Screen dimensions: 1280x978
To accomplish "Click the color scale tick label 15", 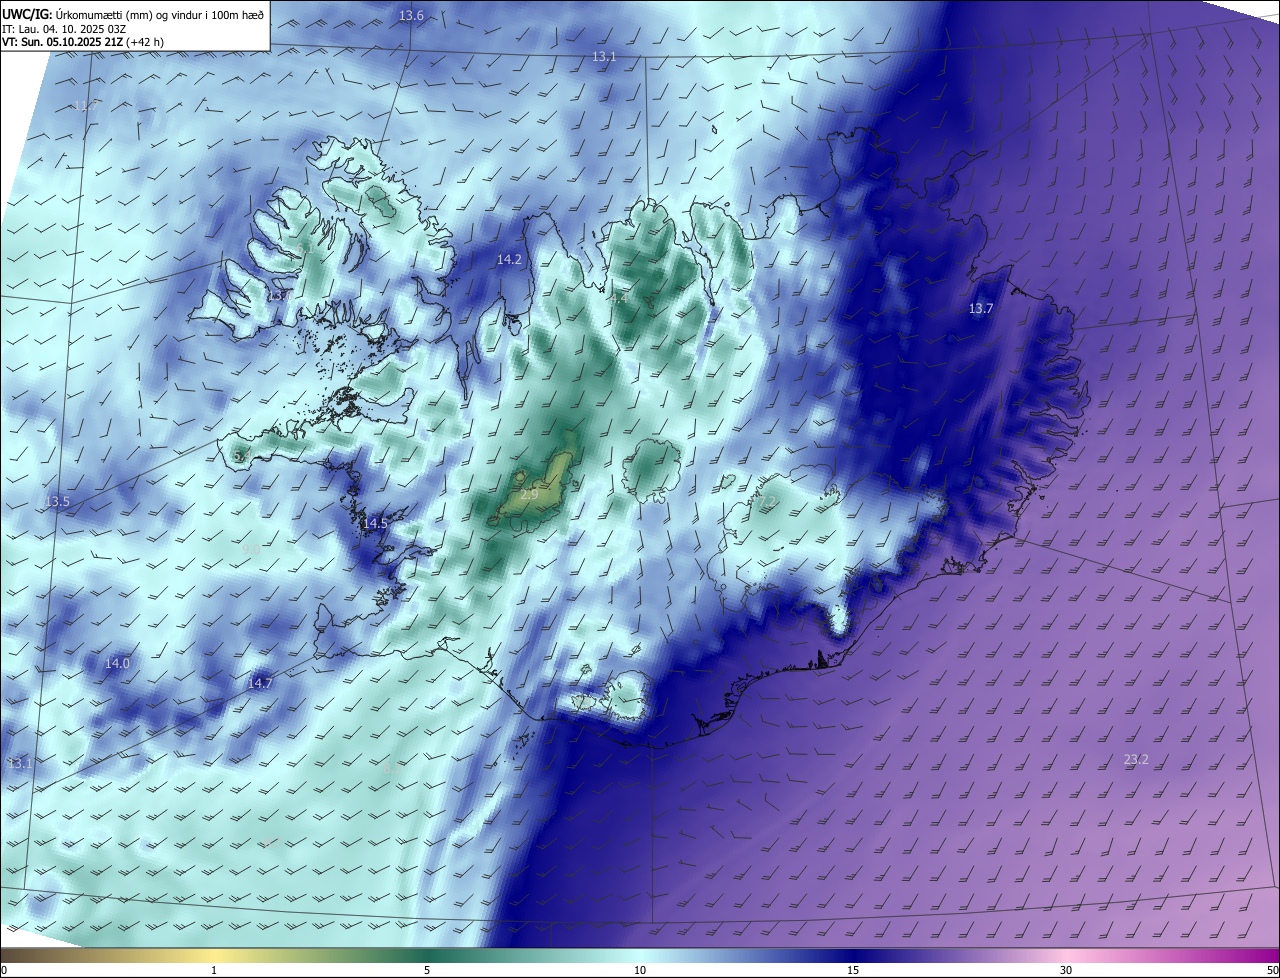I will tap(853, 970).
